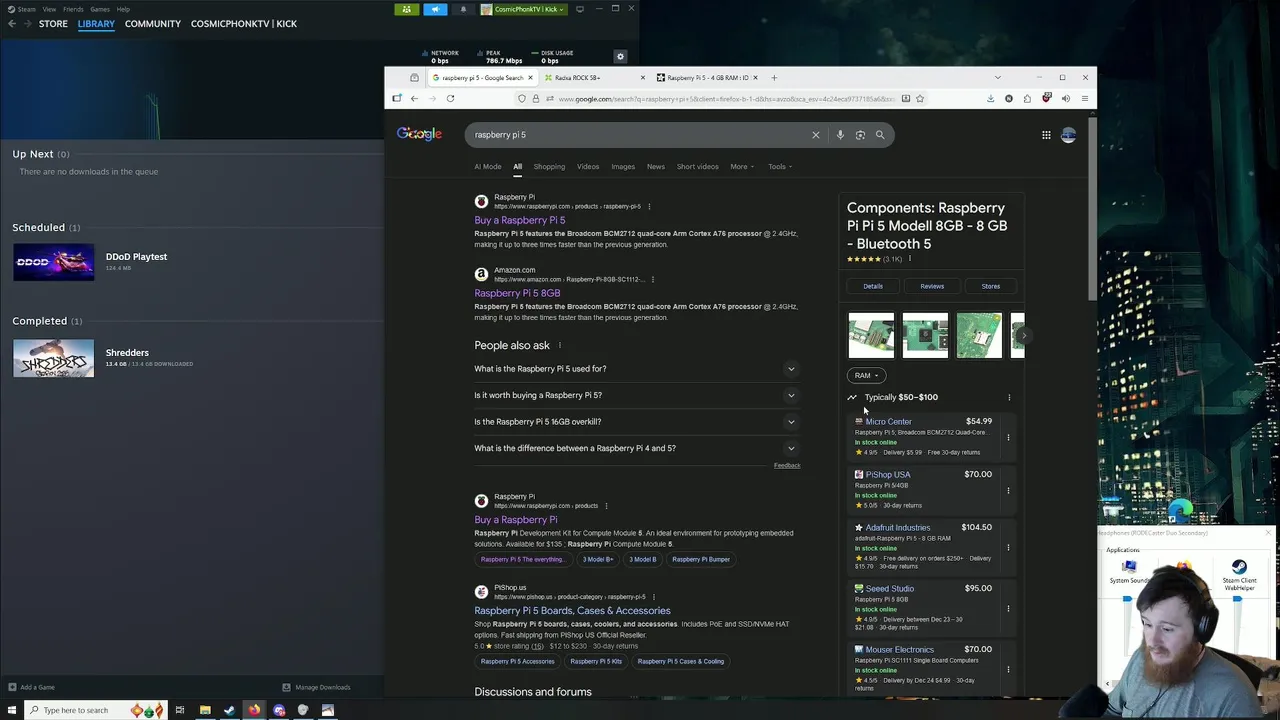Open the RAM filter dropdown
This screenshot has width=1280, height=720.
(867, 376)
